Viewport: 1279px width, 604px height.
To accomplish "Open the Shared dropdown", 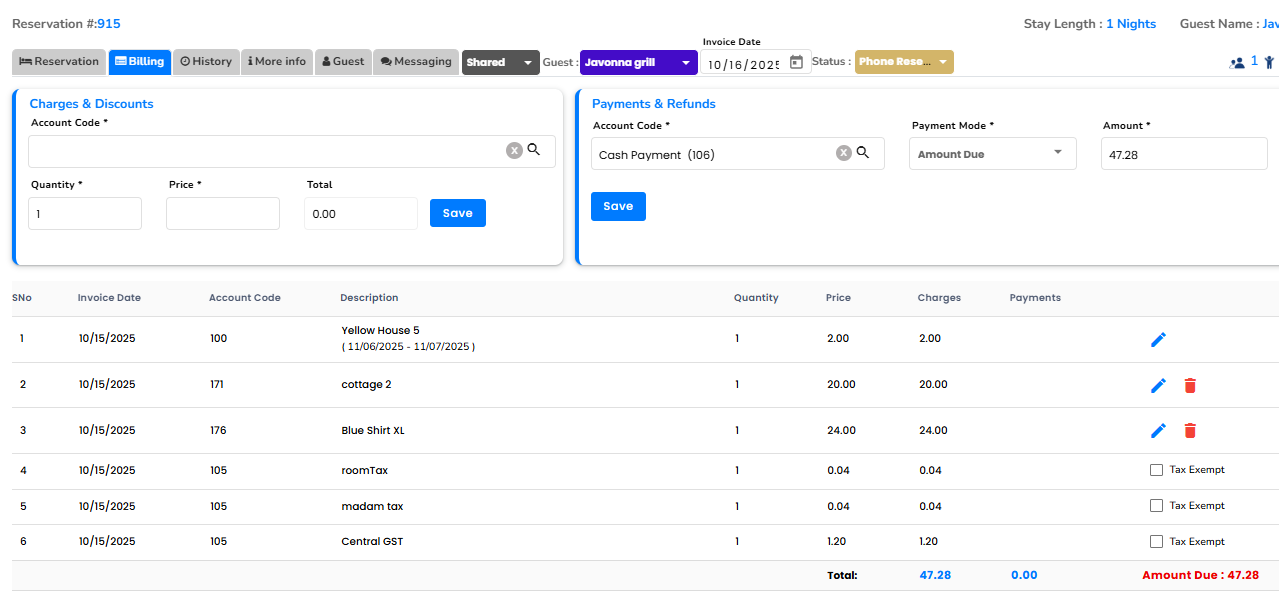I will 501,62.
